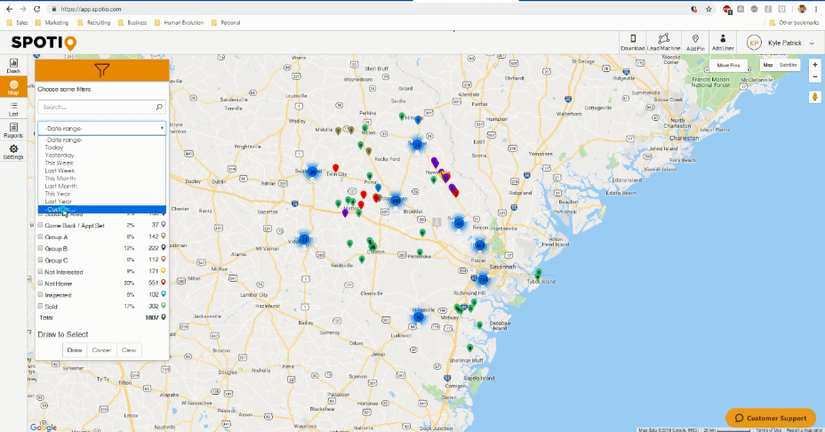Open the Other bookmarks folder
Screen dimensions: 825x432
794,23
